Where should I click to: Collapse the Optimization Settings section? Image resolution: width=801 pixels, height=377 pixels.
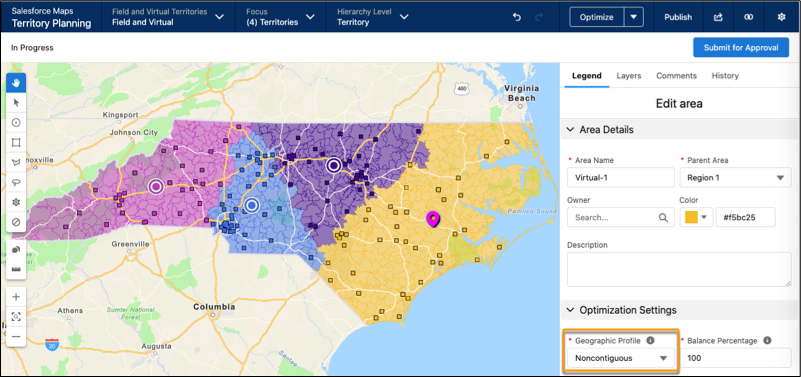point(571,310)
